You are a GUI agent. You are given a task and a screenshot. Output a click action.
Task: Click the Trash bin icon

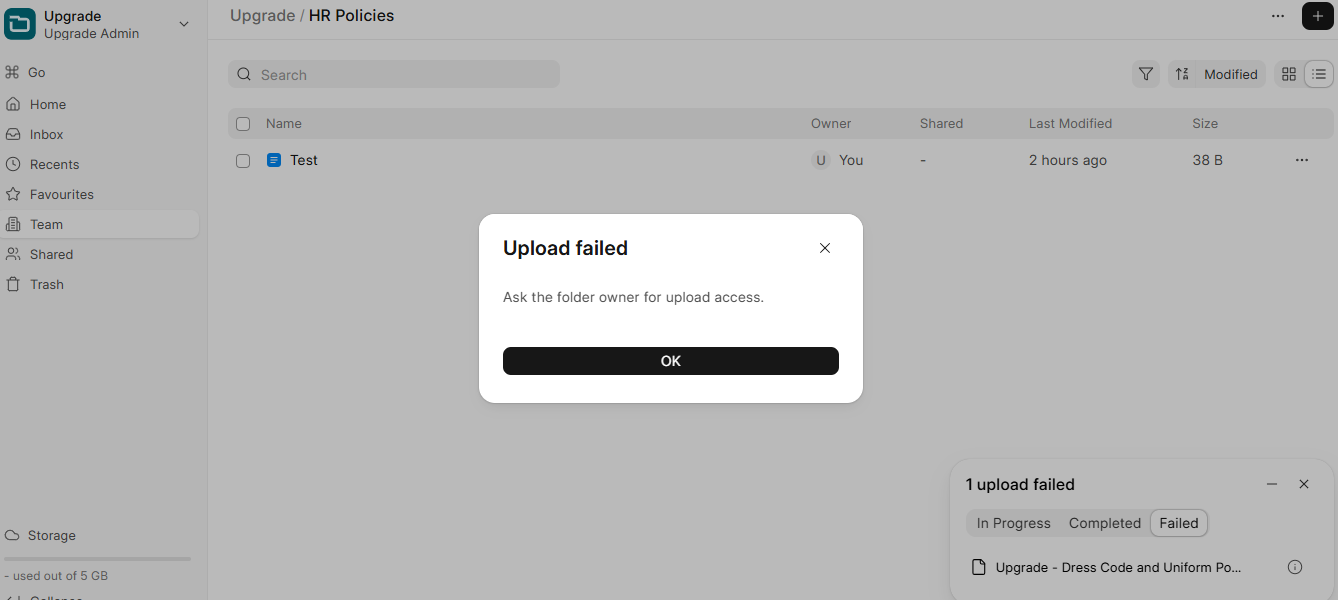coord(13,284)
